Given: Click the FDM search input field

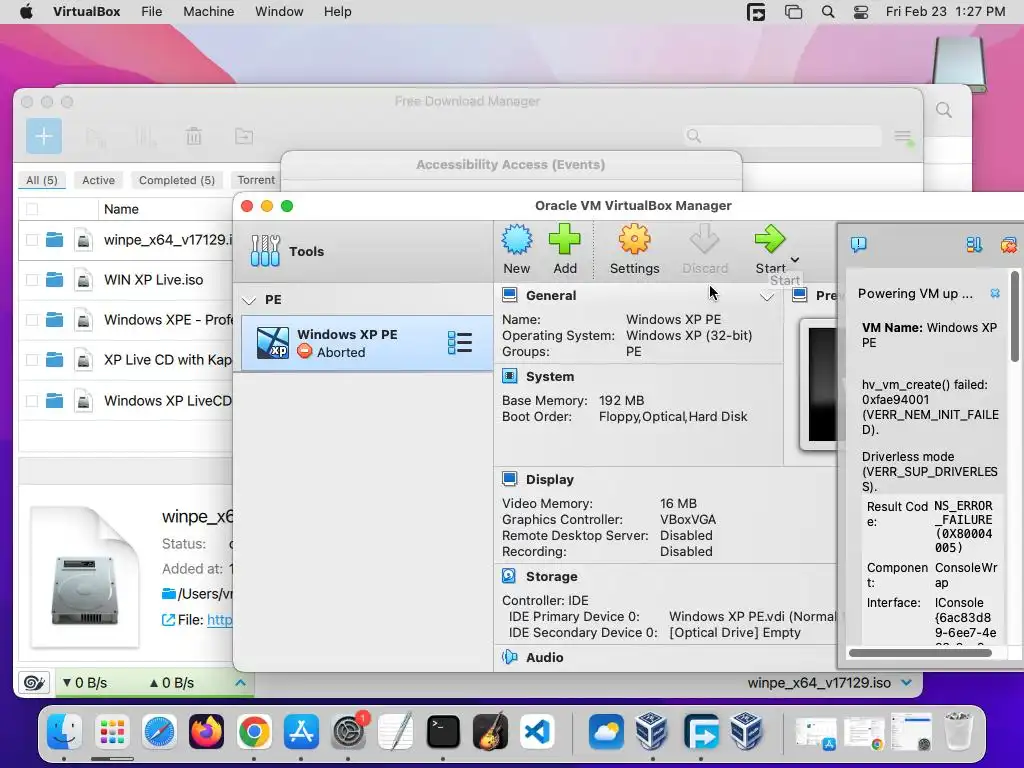Looking at the screenshot, I should [x=782, y=136].
